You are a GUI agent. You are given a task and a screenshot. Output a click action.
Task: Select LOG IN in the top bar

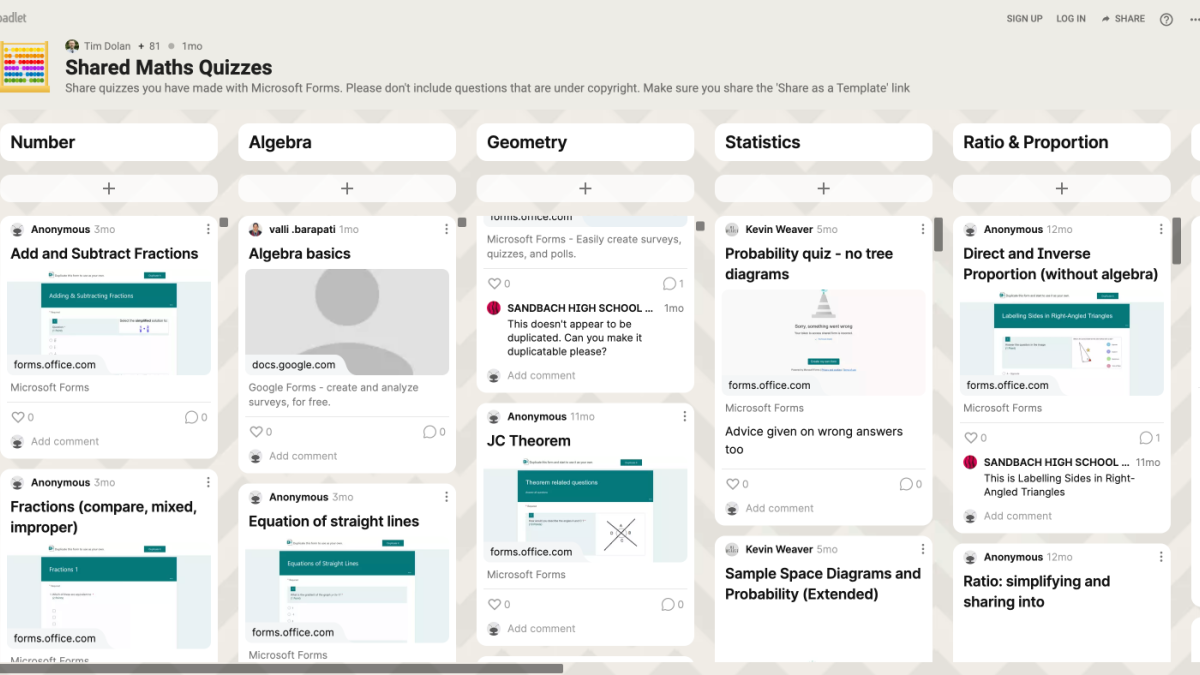pos(1070,18)
